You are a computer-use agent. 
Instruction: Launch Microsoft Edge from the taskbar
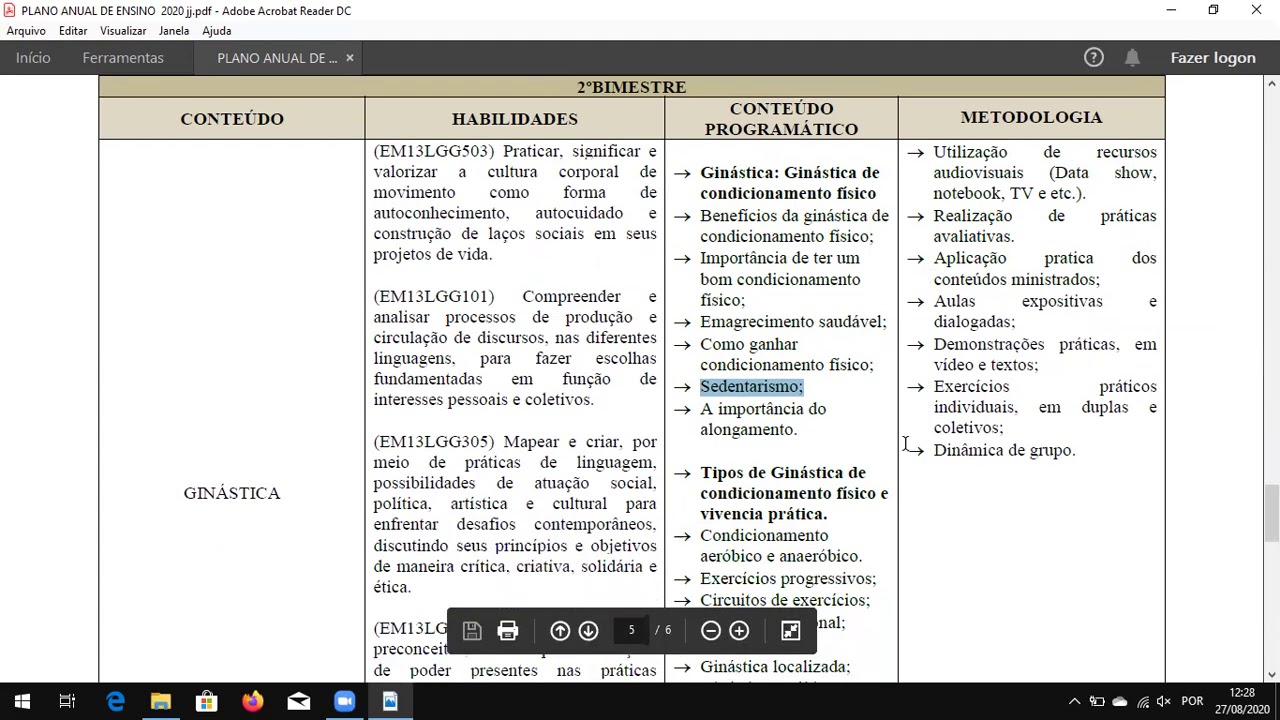click(116, 701)
